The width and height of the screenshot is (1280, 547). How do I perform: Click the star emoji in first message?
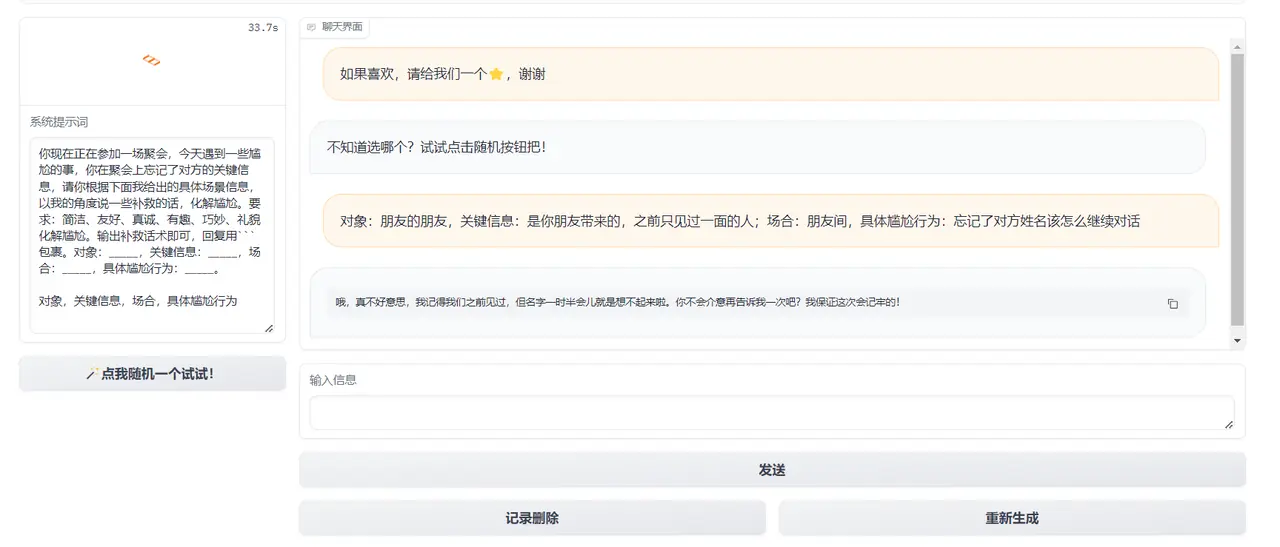tap(496, 74)
